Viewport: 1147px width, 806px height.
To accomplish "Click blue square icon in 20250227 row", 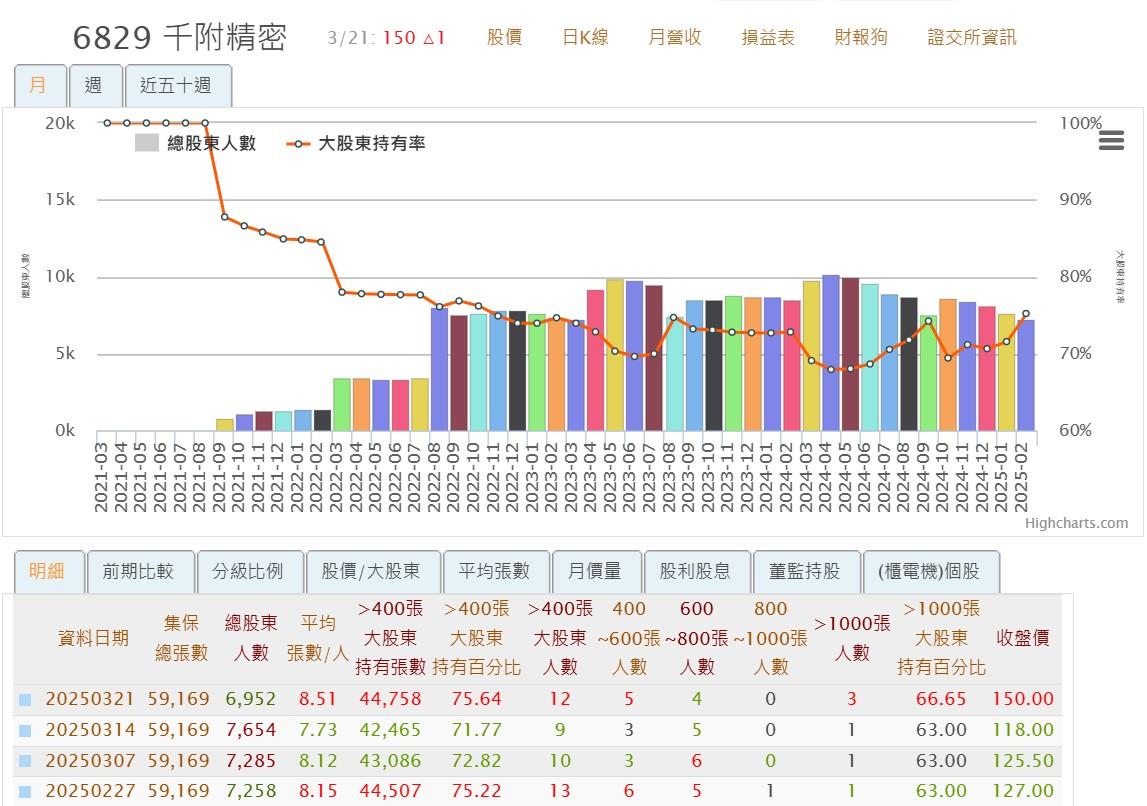I will [x=25, y=791].
